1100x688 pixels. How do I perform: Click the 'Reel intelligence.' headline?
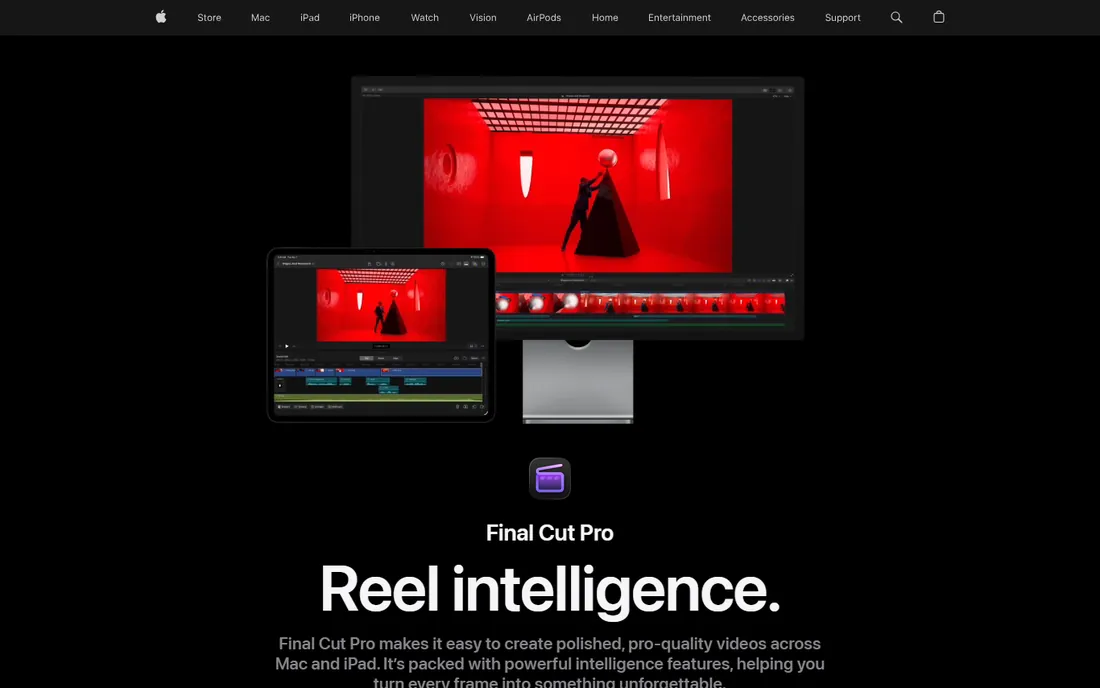point(549,590)
